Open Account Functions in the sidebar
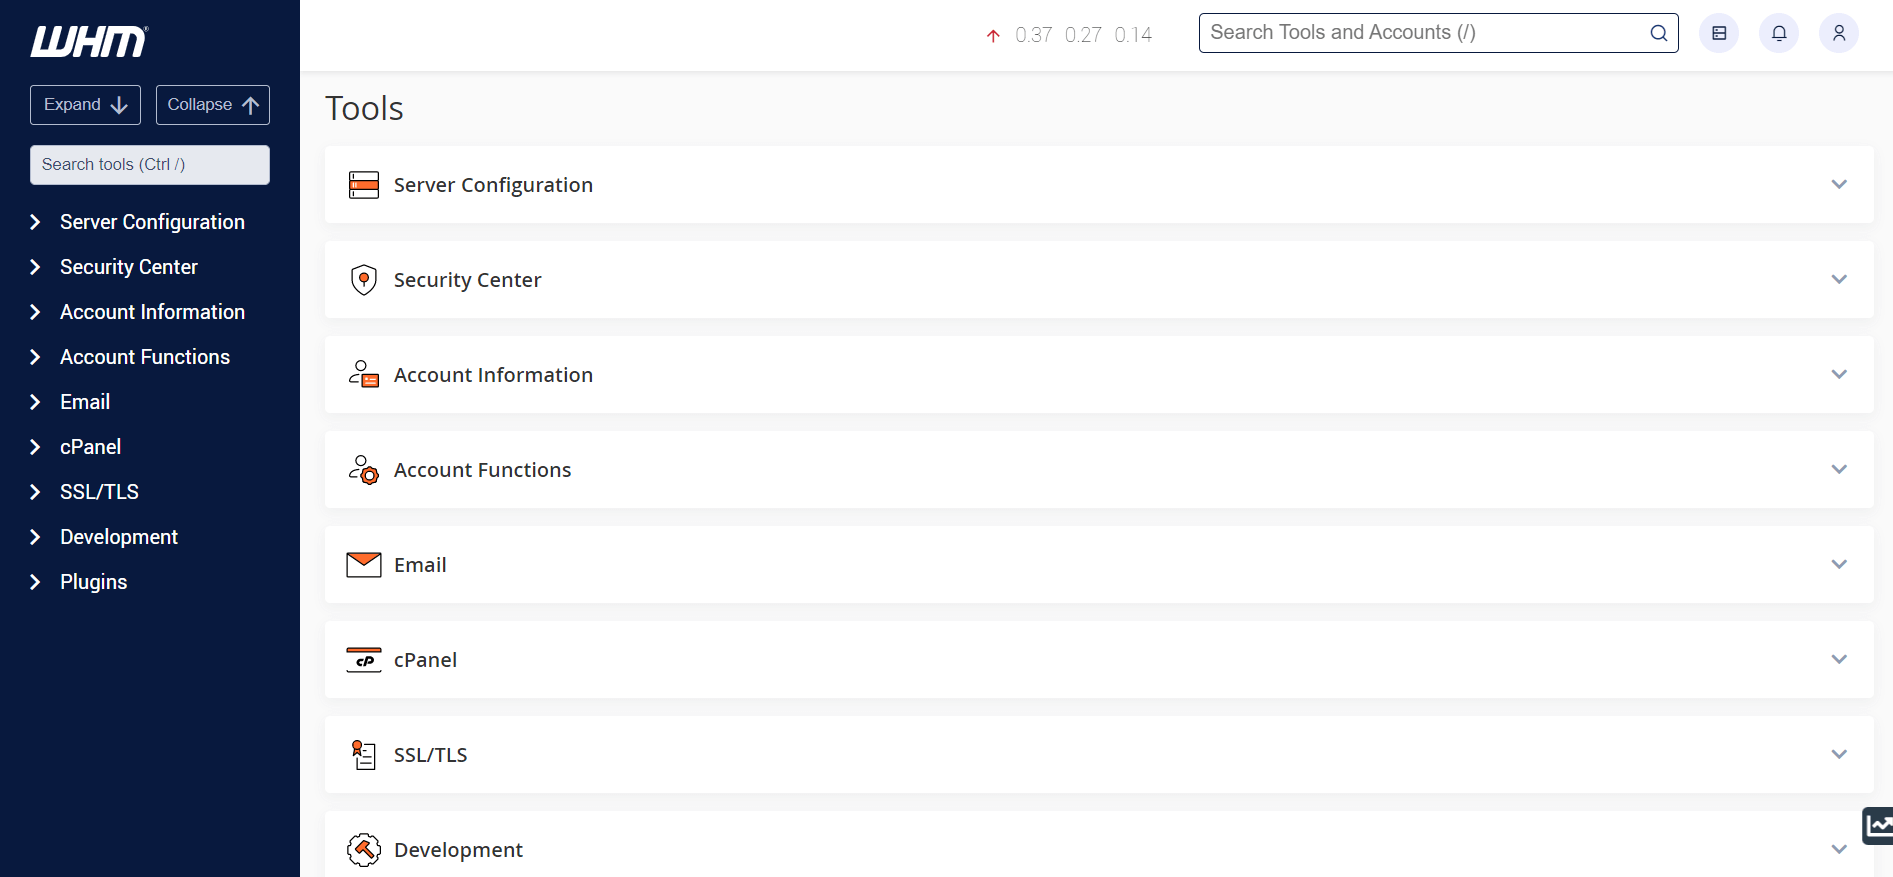Screen dimensions: 1893x877 [x=145, y=357]
